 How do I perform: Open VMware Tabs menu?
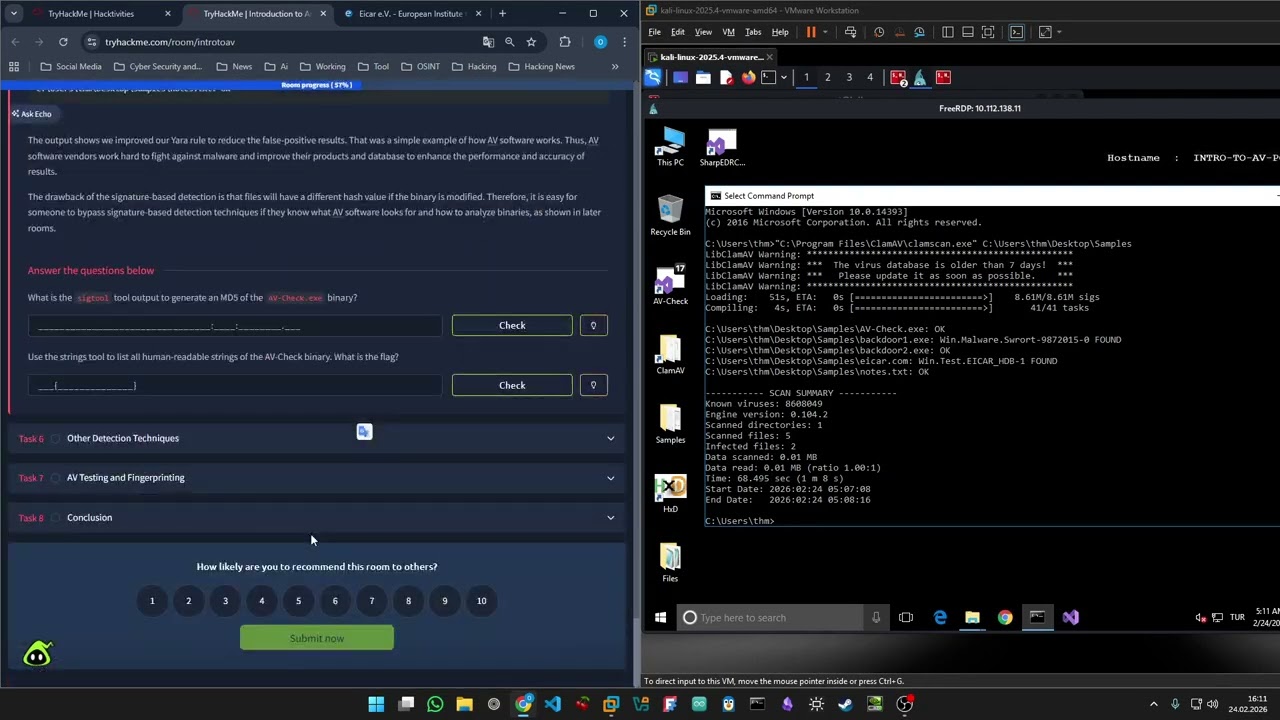[x=753, y=32]
